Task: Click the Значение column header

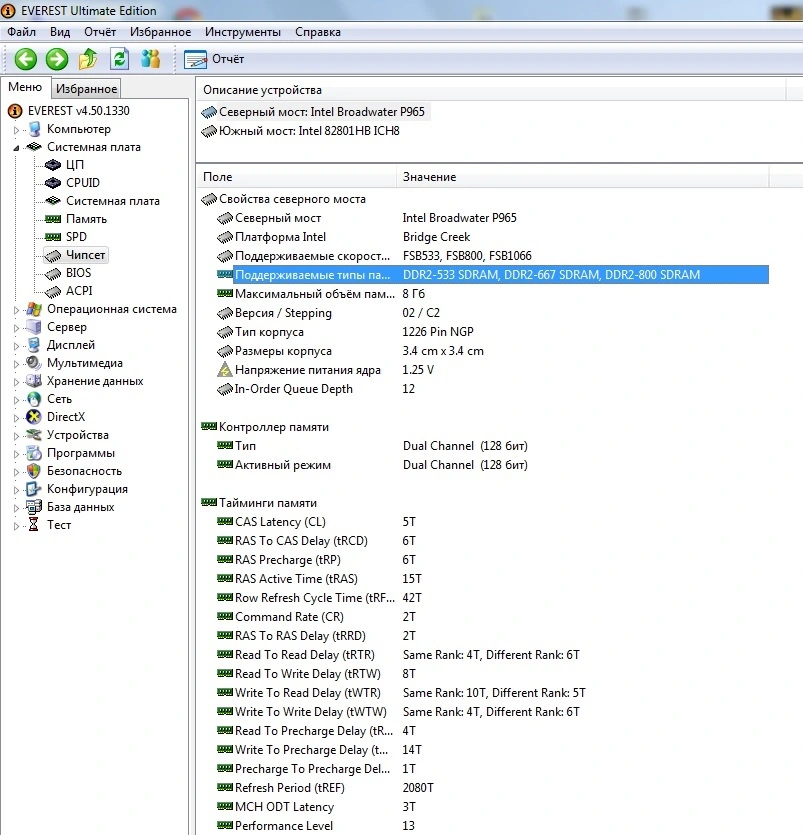Action: pos(583,177)
